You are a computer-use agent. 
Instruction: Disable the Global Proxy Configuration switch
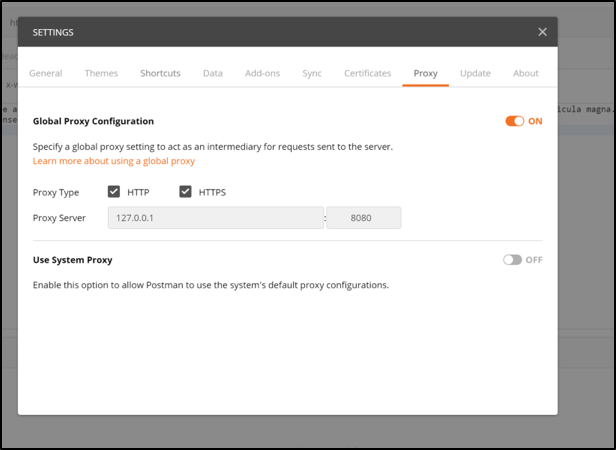click(x=514, y=121)
